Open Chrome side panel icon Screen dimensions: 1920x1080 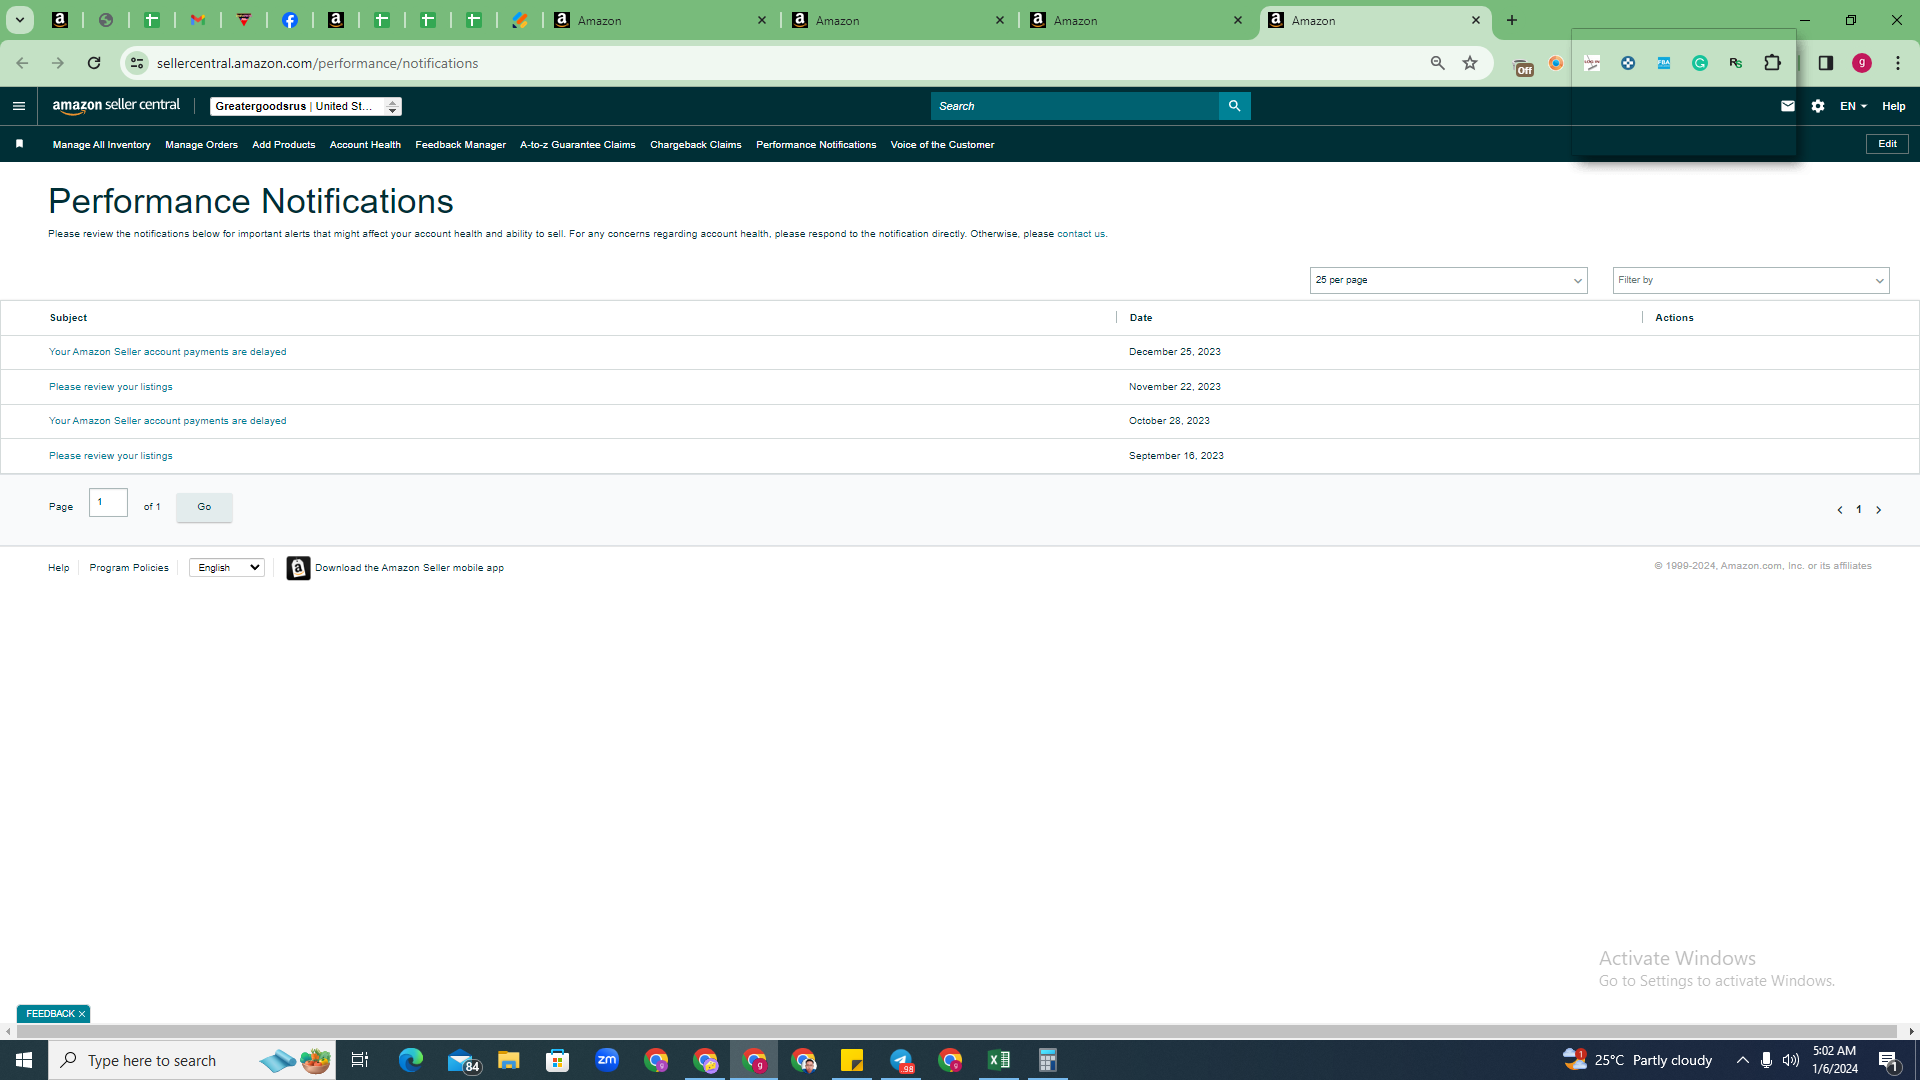(x=1826, y=63)
